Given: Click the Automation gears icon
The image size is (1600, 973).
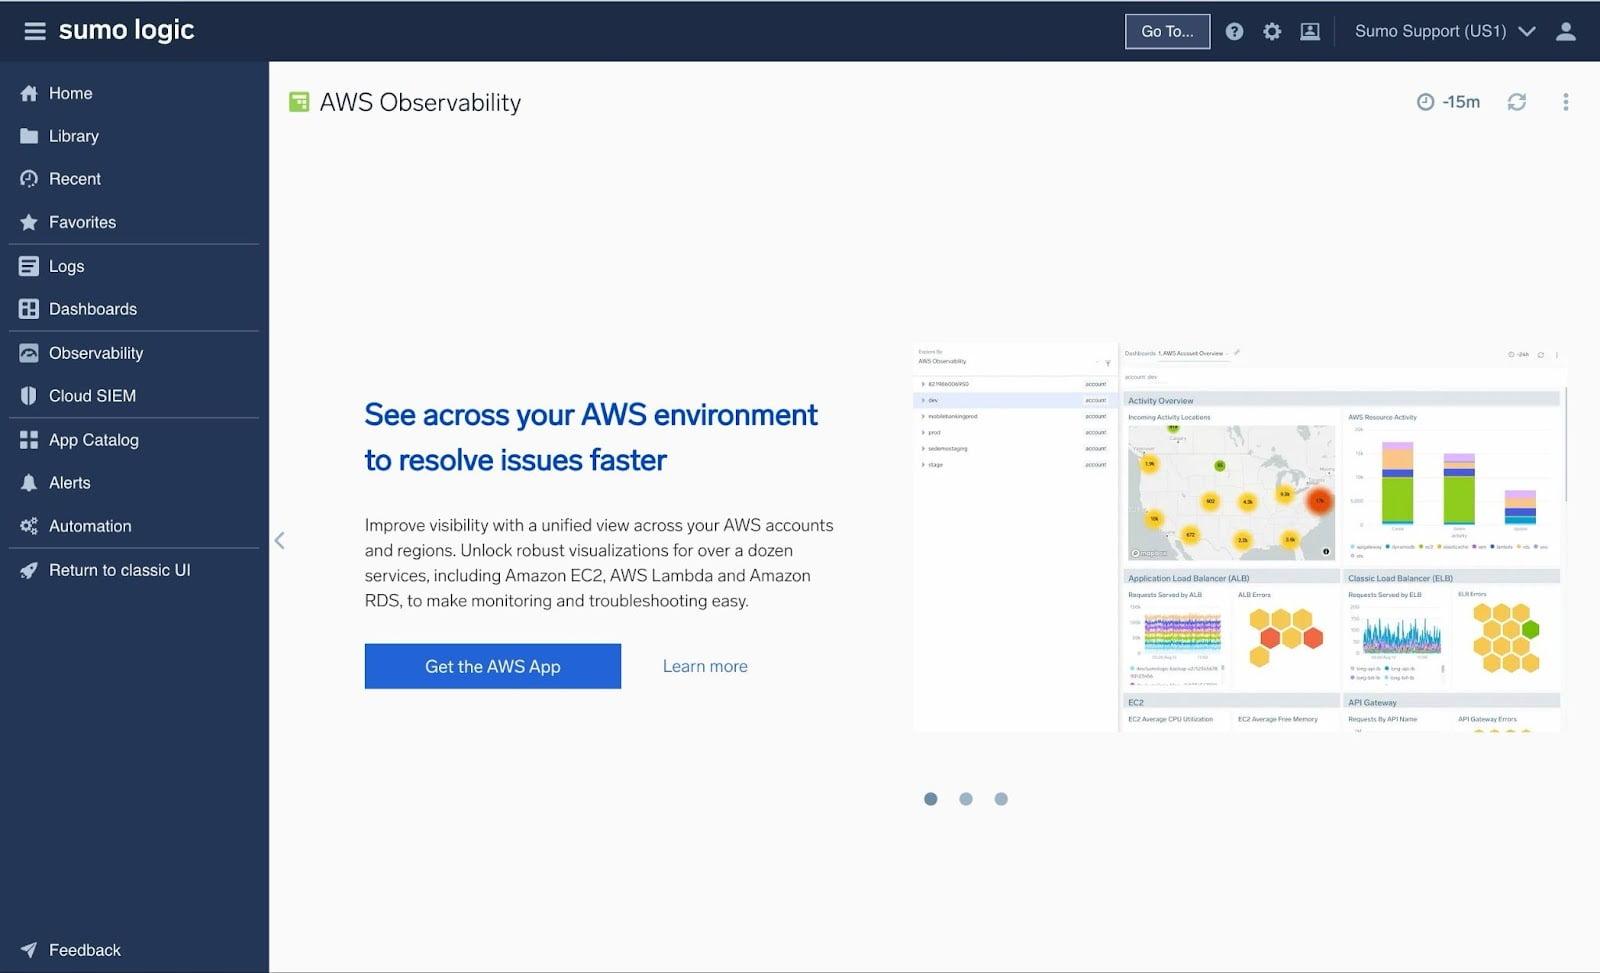Looking at the screenshot, I should click(x=29, y=526).
